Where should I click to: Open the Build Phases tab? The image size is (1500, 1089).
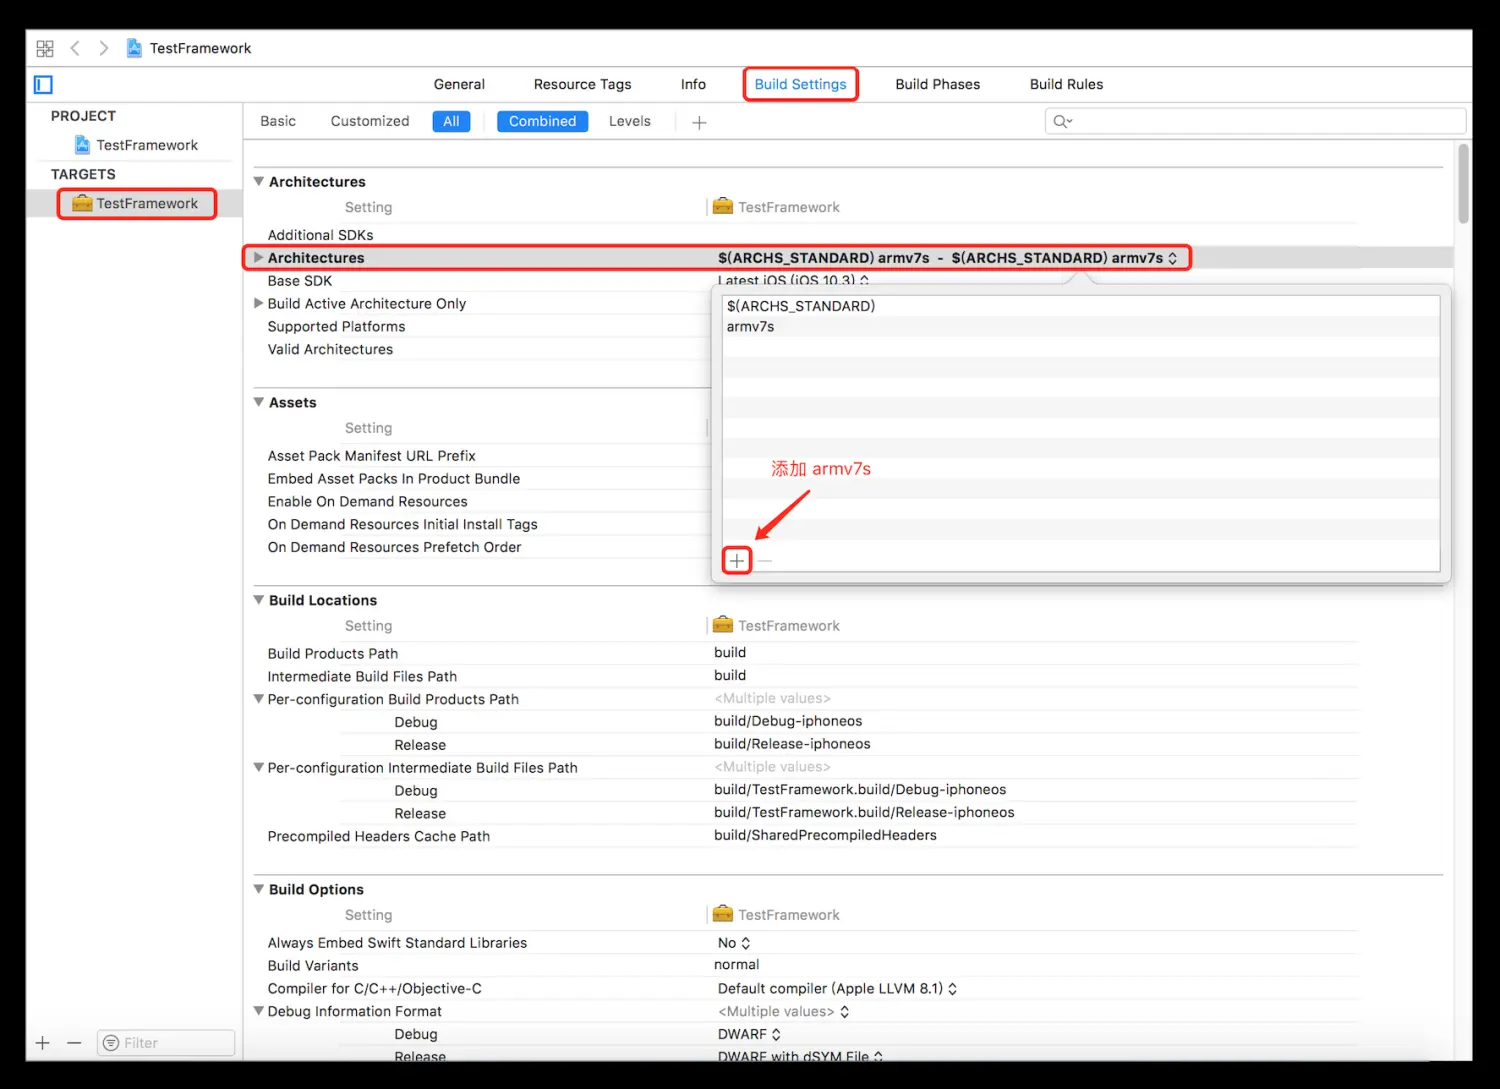(x=937, y=84)
